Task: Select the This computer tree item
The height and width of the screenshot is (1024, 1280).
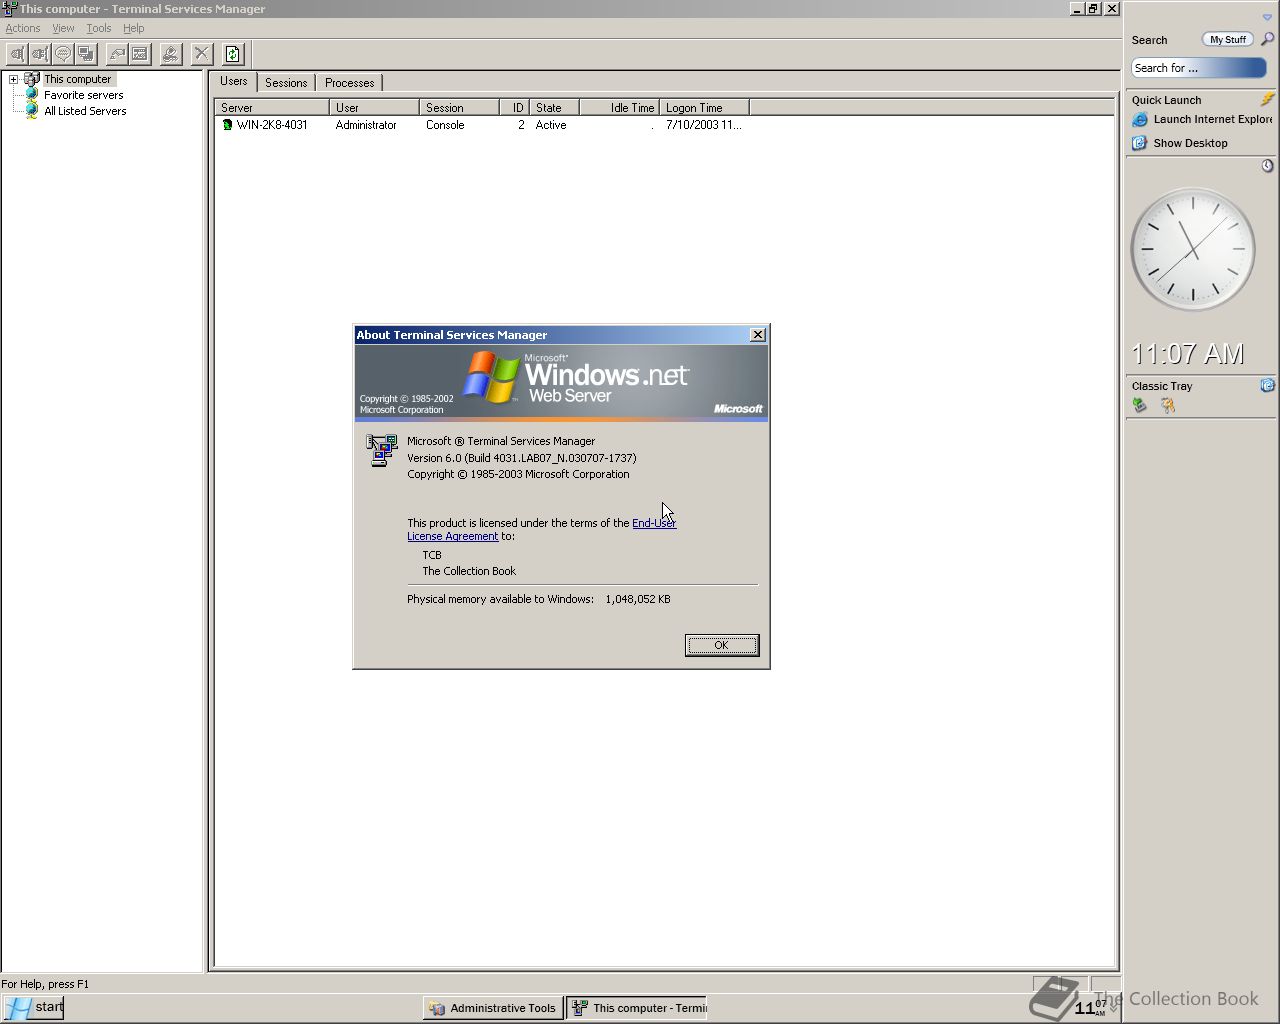Action: (77, 79)
